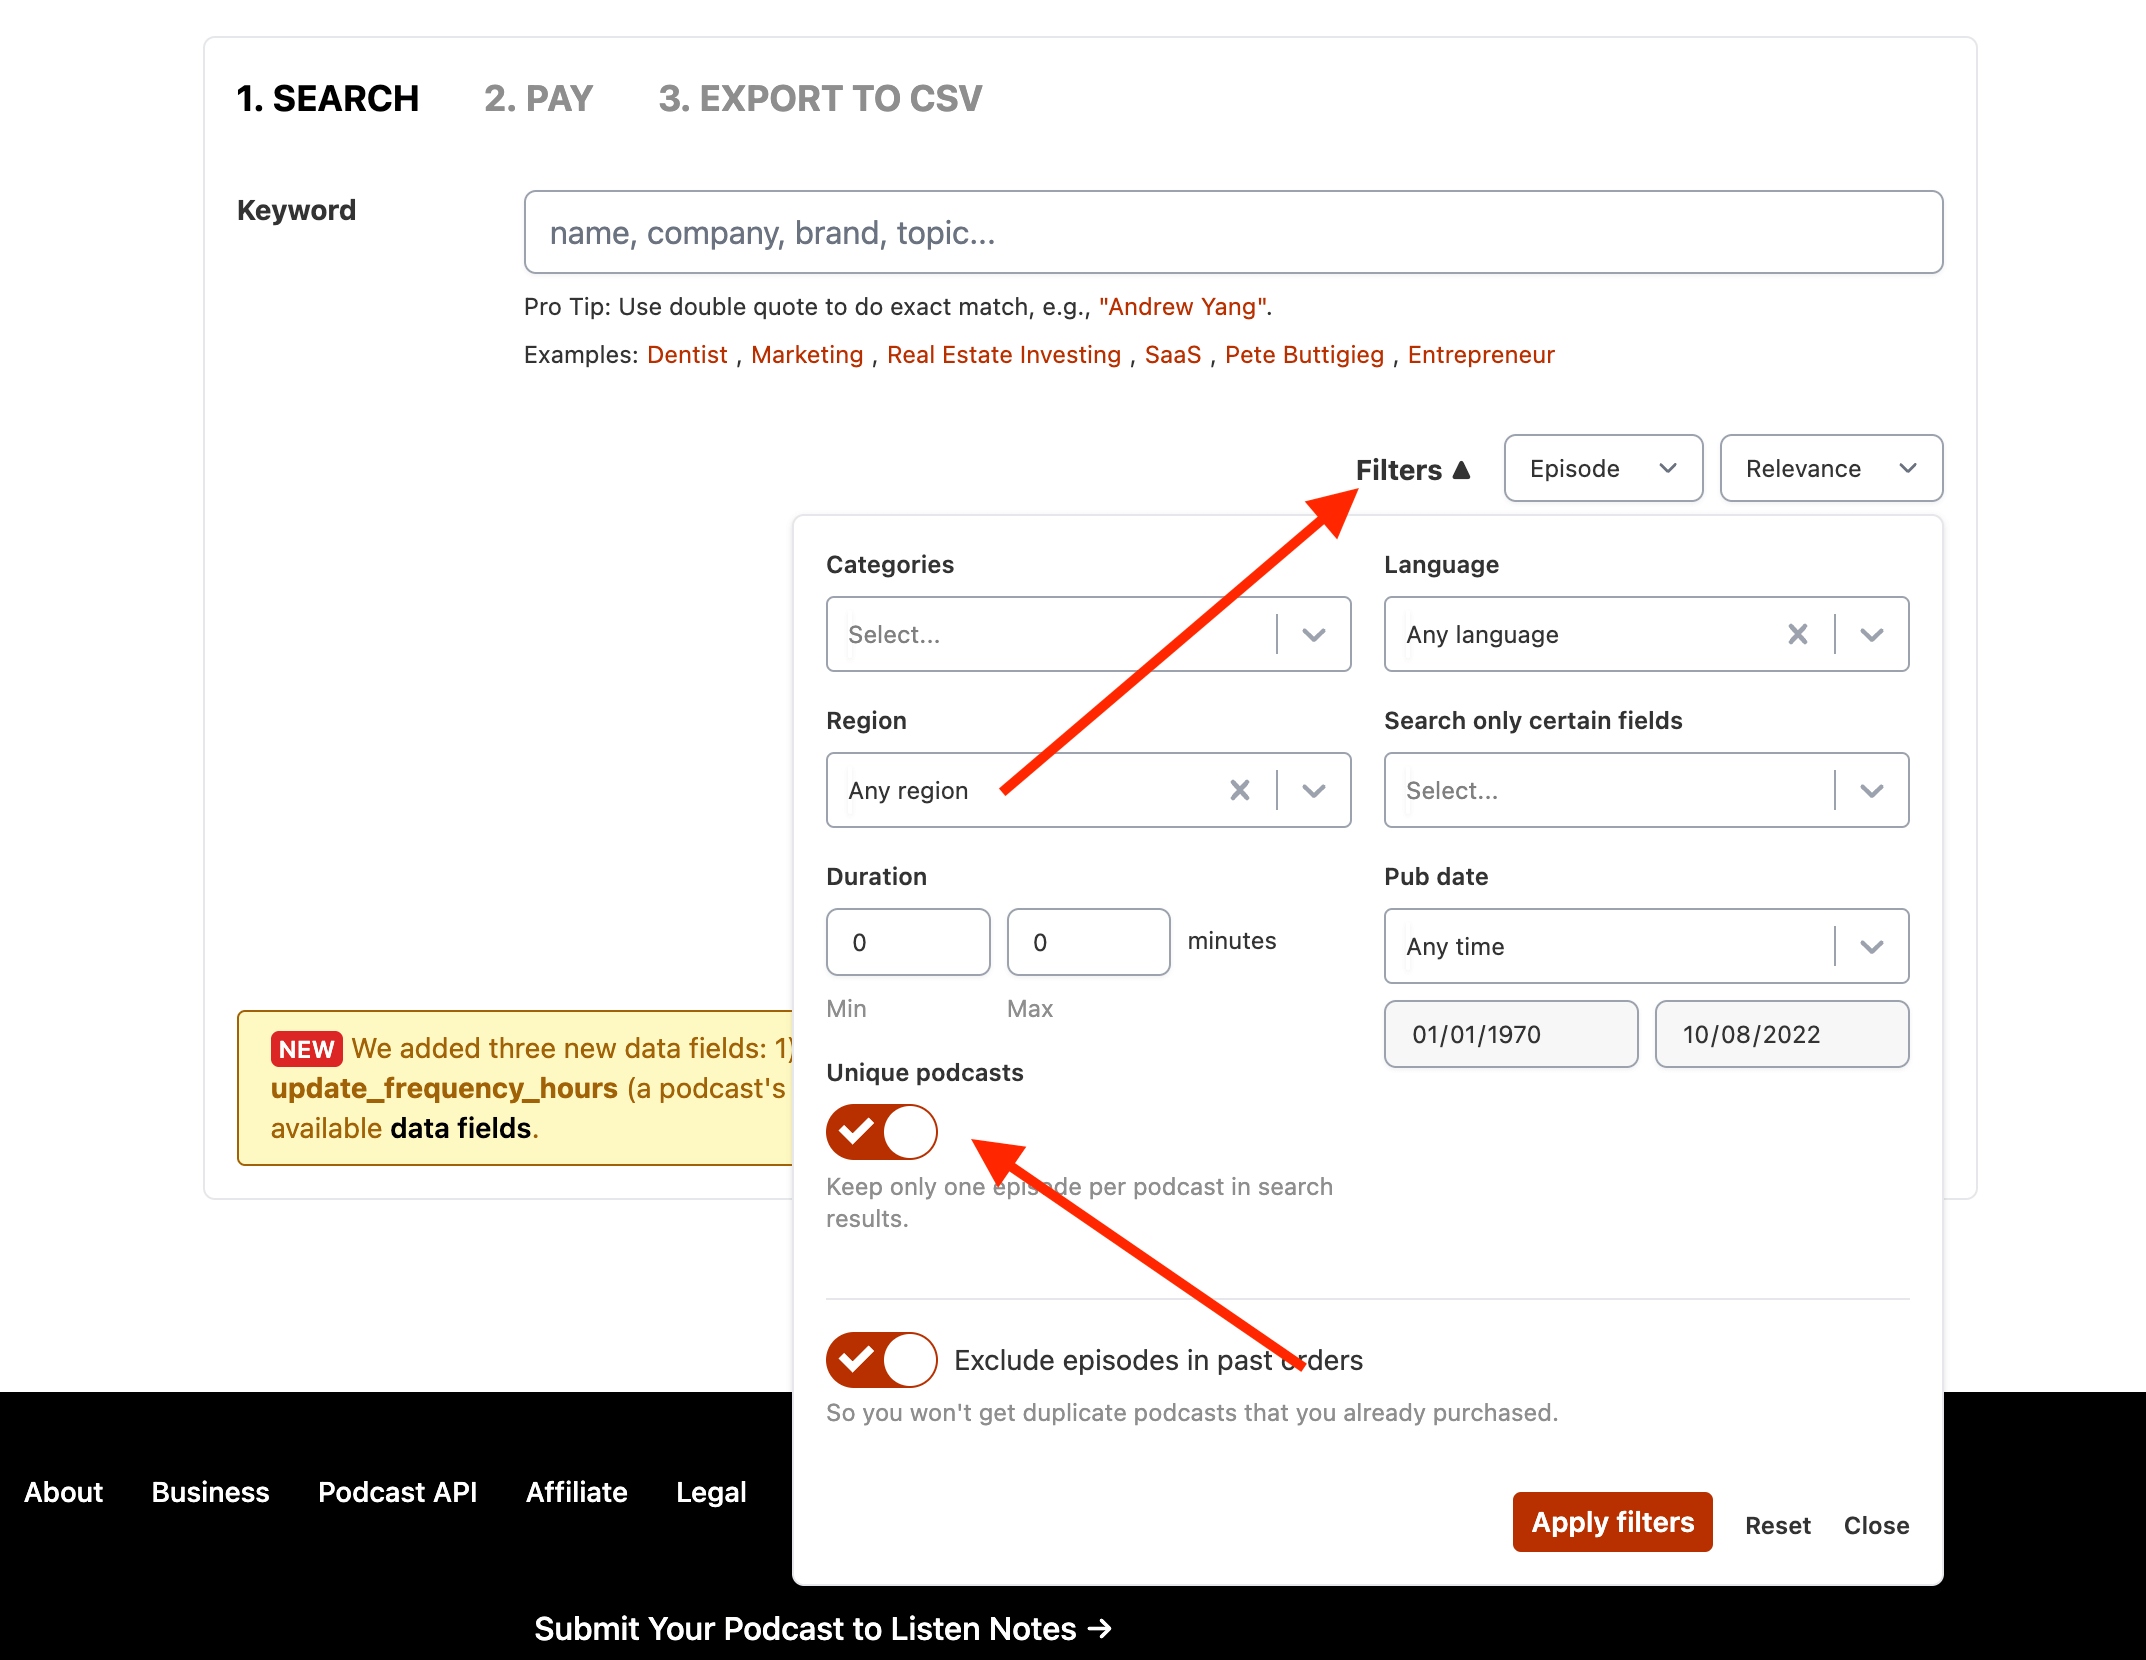This screenshot has height=1660, width=2146.
Task: Open the Search only certain fields dropdown
Action: click(1872, 790)
